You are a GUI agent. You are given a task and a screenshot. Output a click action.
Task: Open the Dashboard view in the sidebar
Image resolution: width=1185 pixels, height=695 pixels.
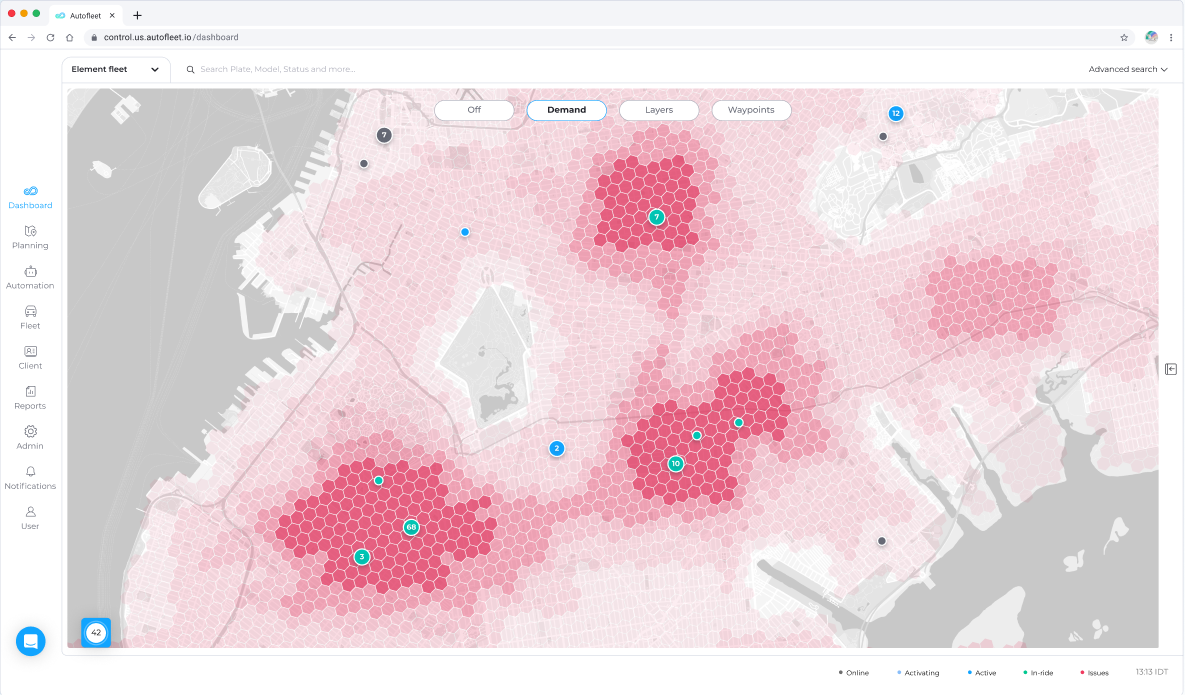point(30,197)
